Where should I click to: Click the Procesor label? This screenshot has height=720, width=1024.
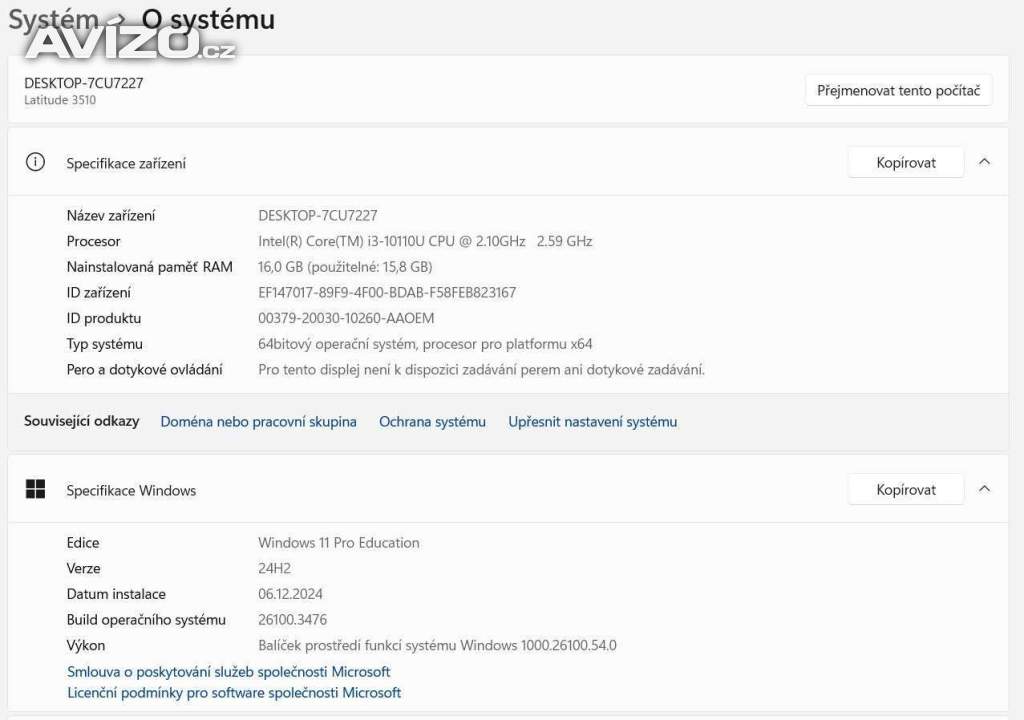click(93, 241)
